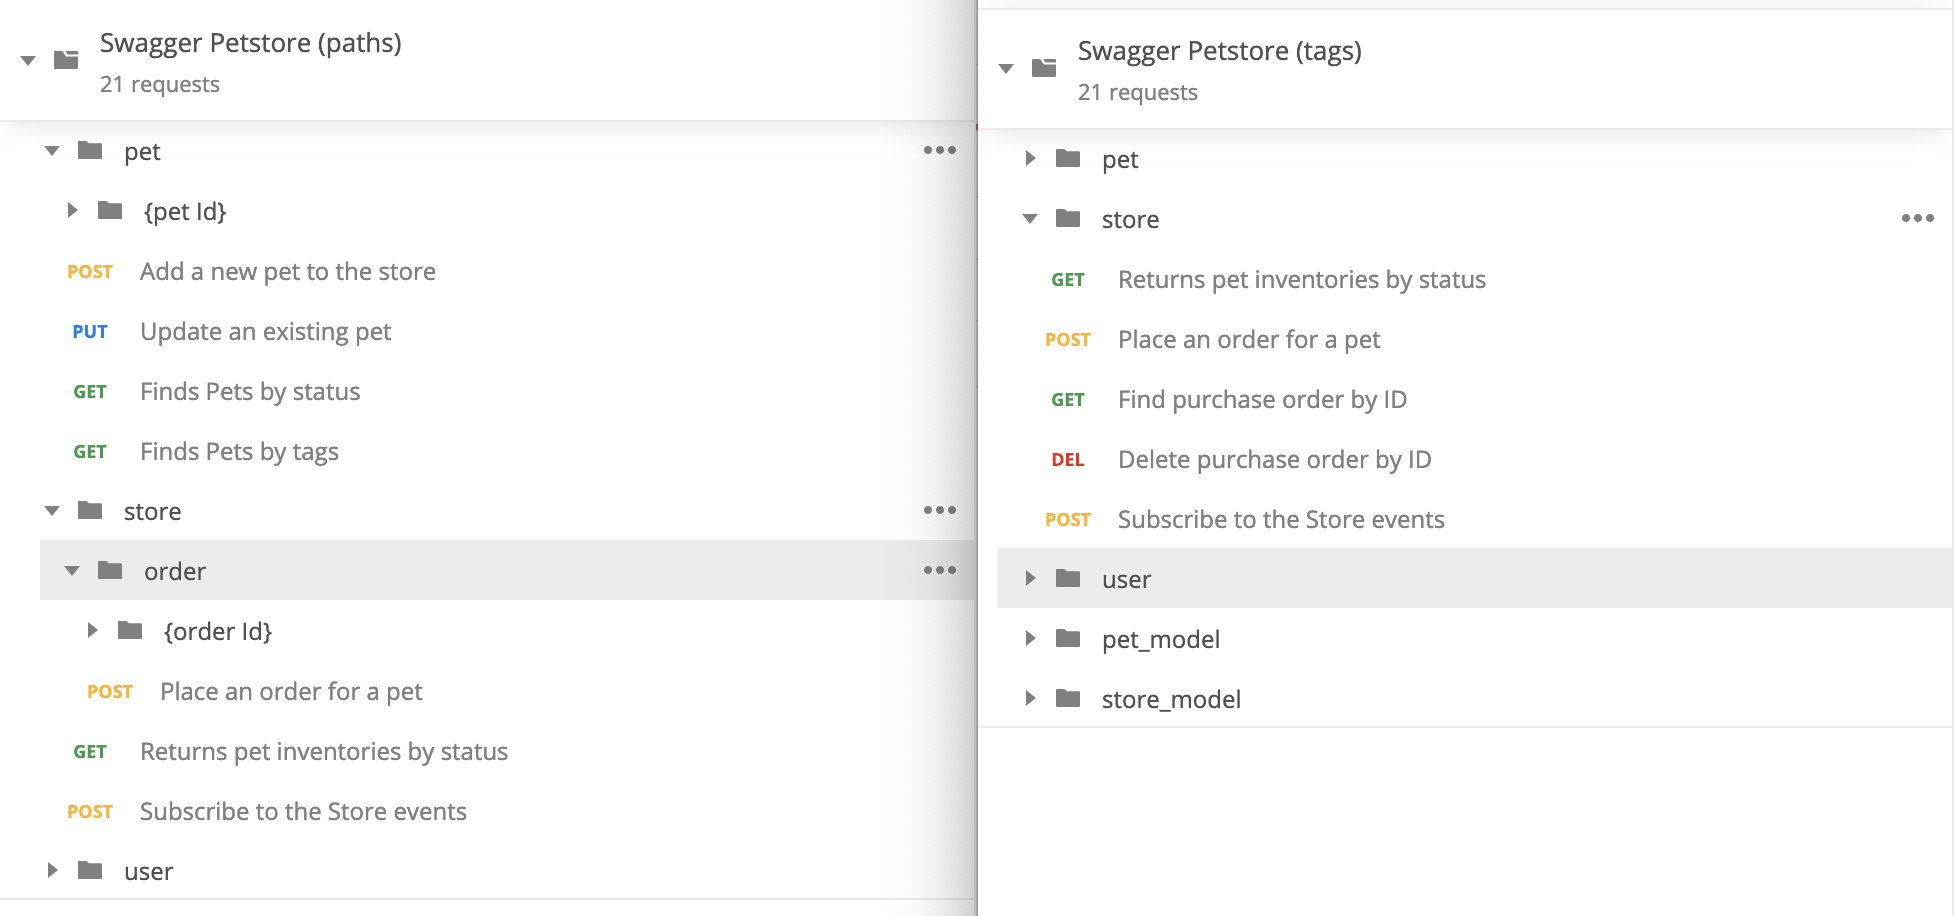The width and height of the screenshot is (1954, 916).
Task: Expand the store_model folder
Action: [x=1030, y=699]
